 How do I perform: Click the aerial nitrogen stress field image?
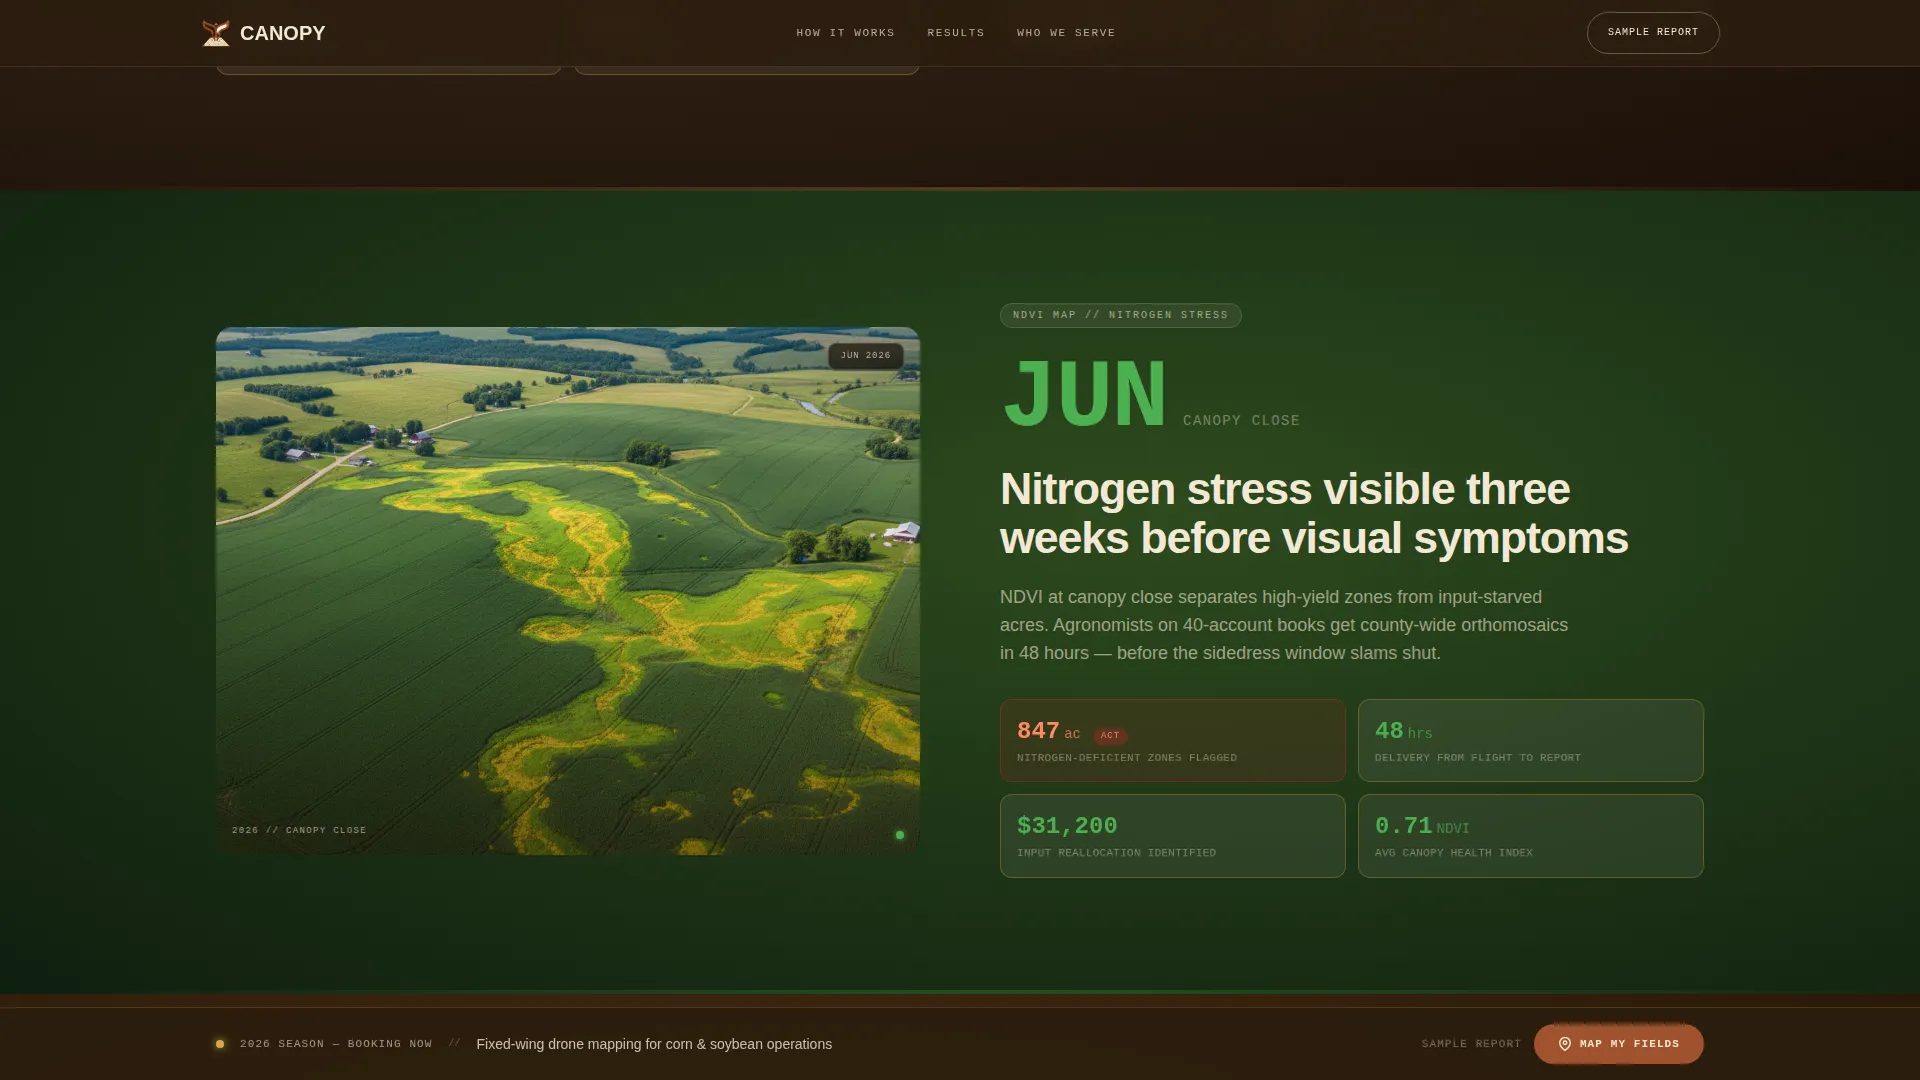point(568,590)
